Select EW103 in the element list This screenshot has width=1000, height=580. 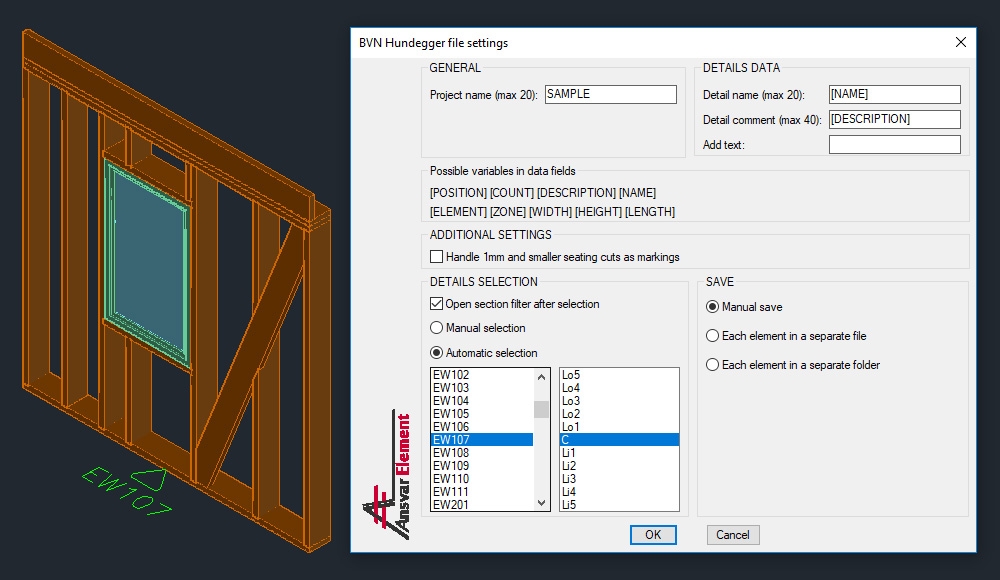coord(482,388)
